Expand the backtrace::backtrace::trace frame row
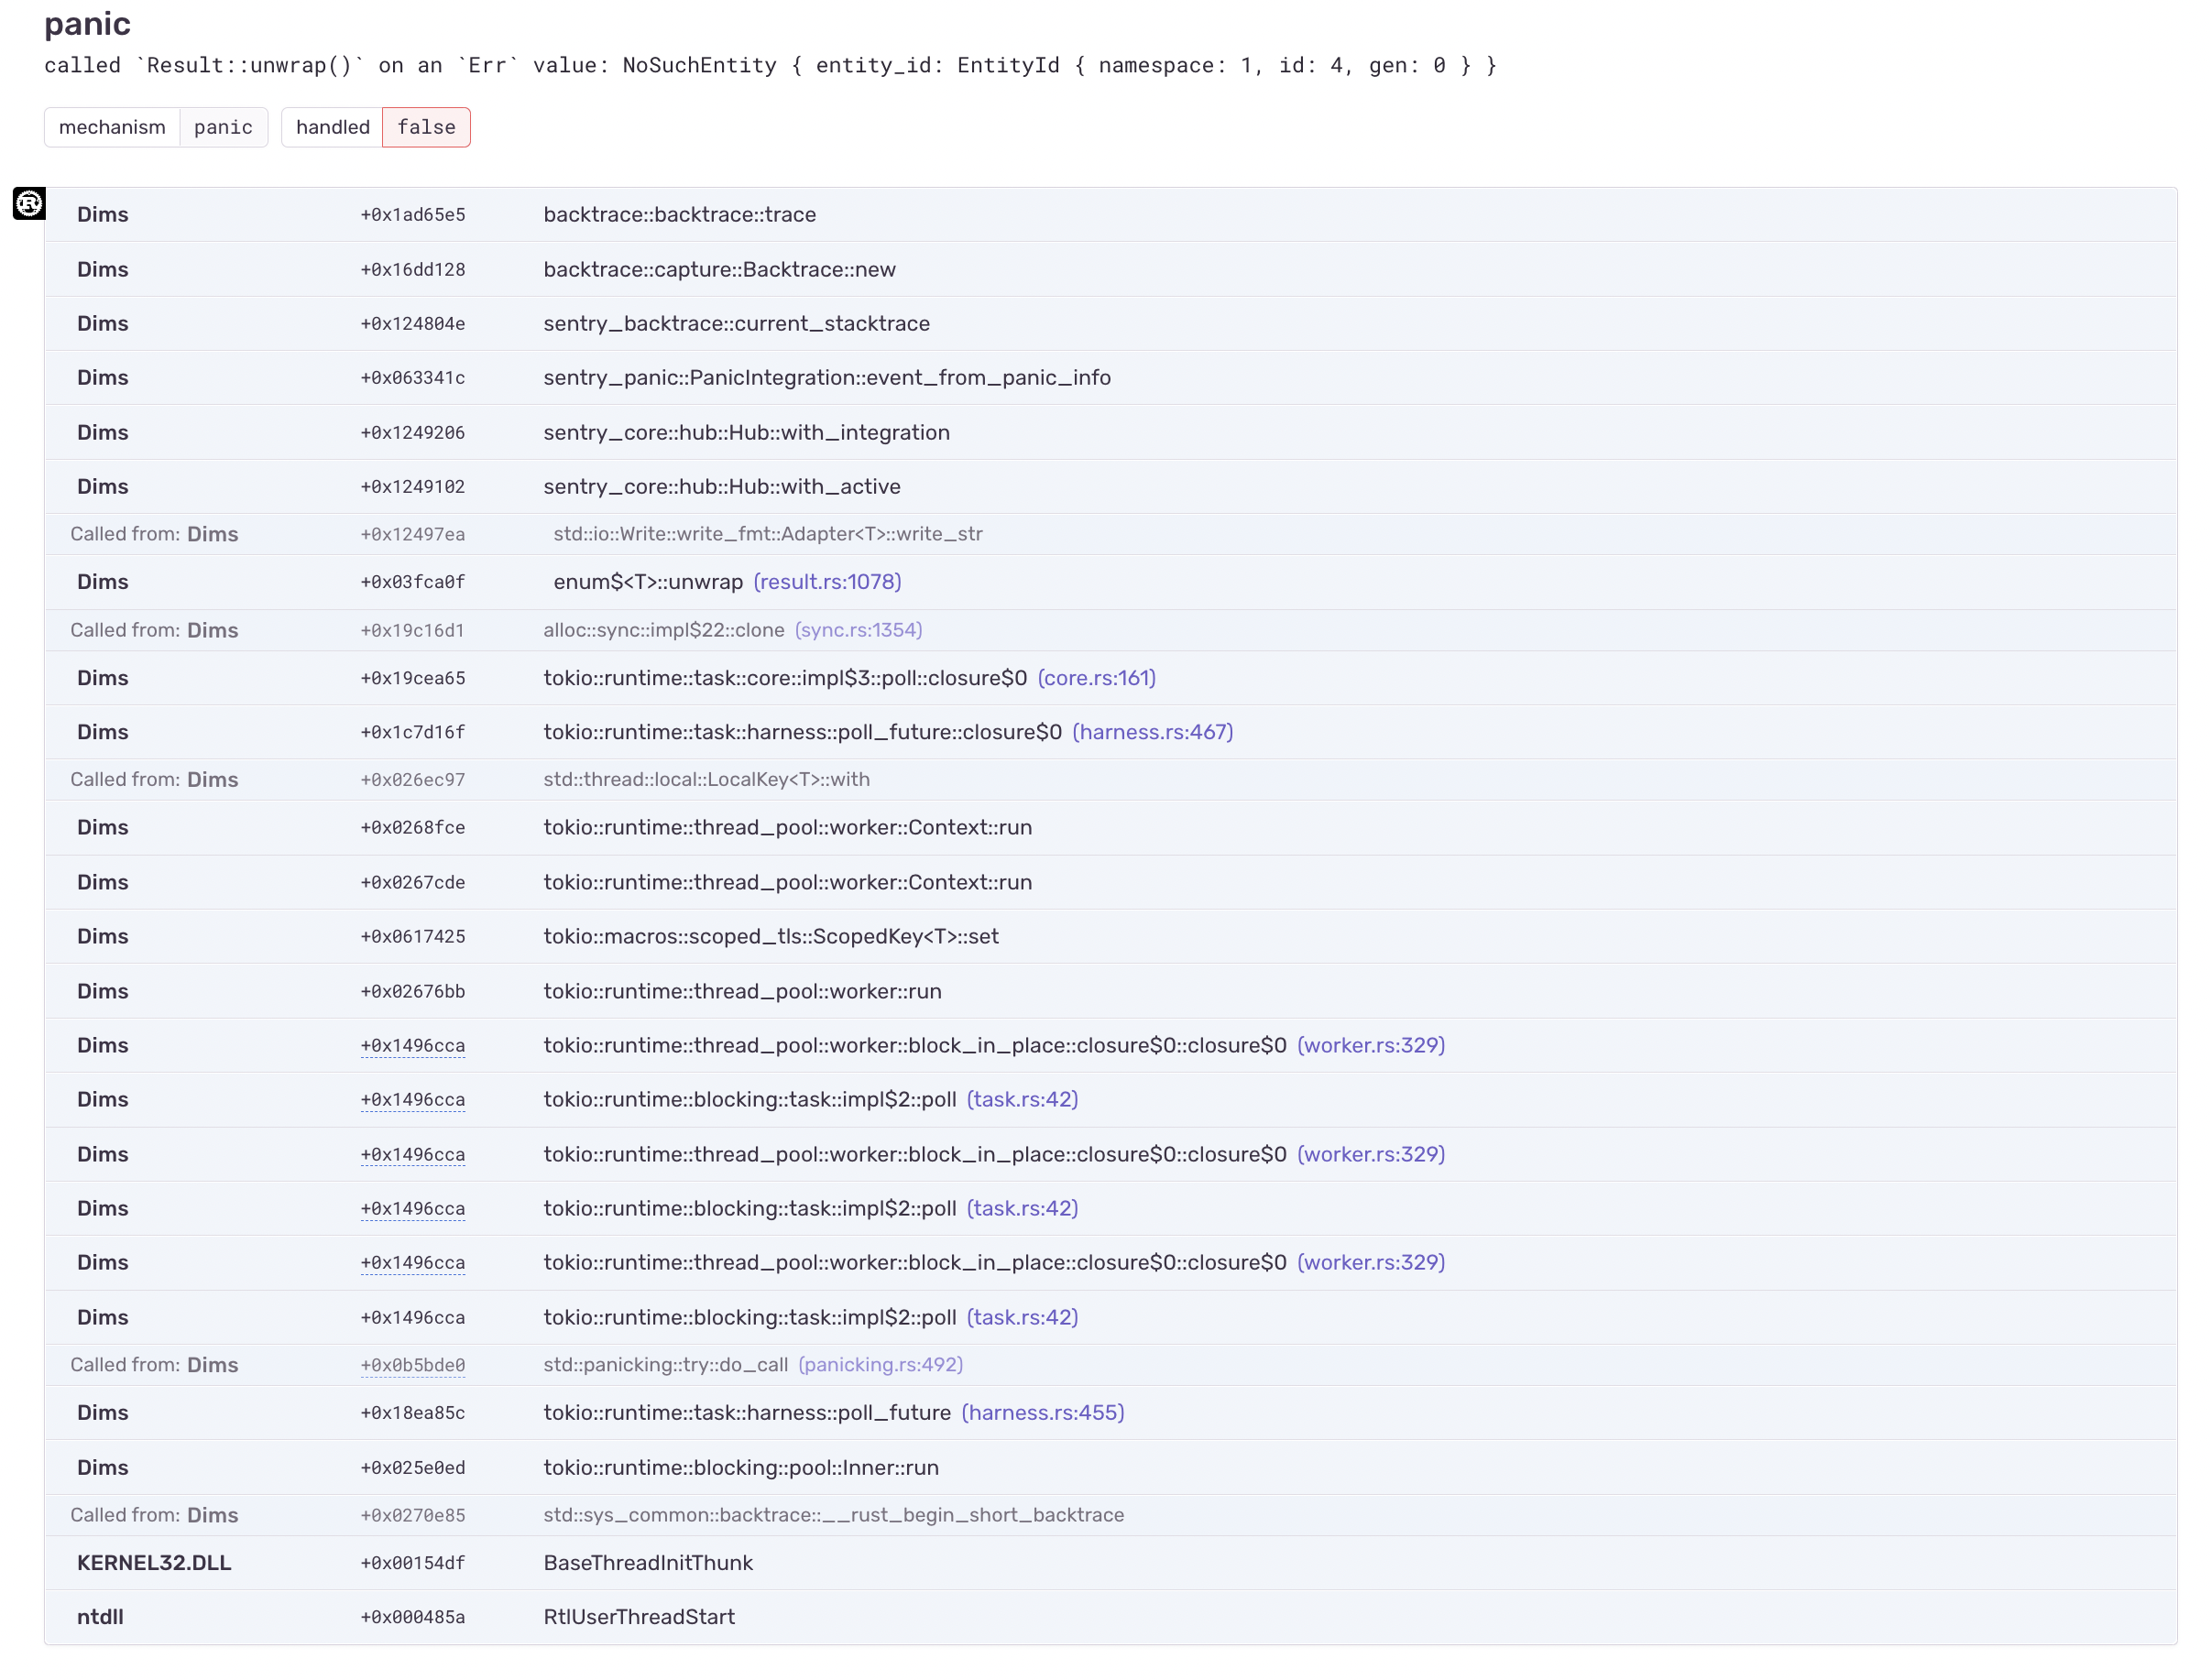This screenshot has height=1680, width=2210. coord(680,214)
